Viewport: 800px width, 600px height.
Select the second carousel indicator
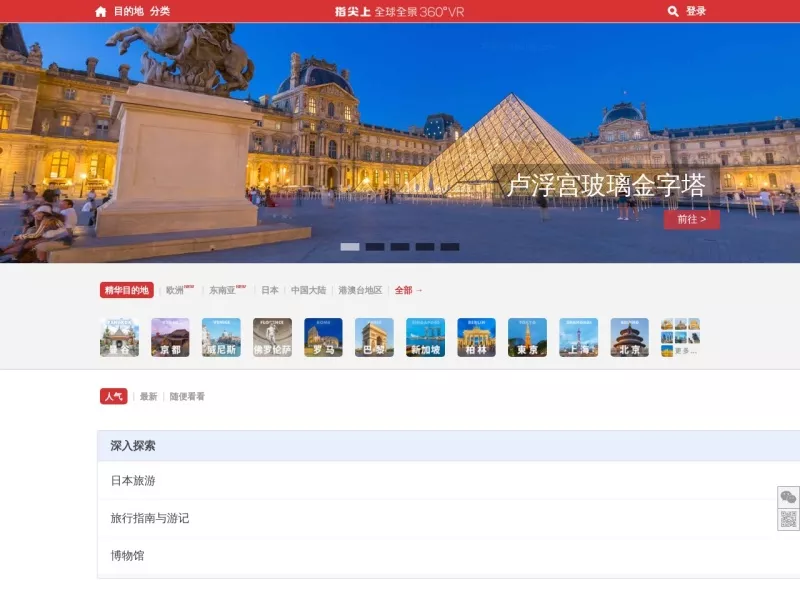375,247
